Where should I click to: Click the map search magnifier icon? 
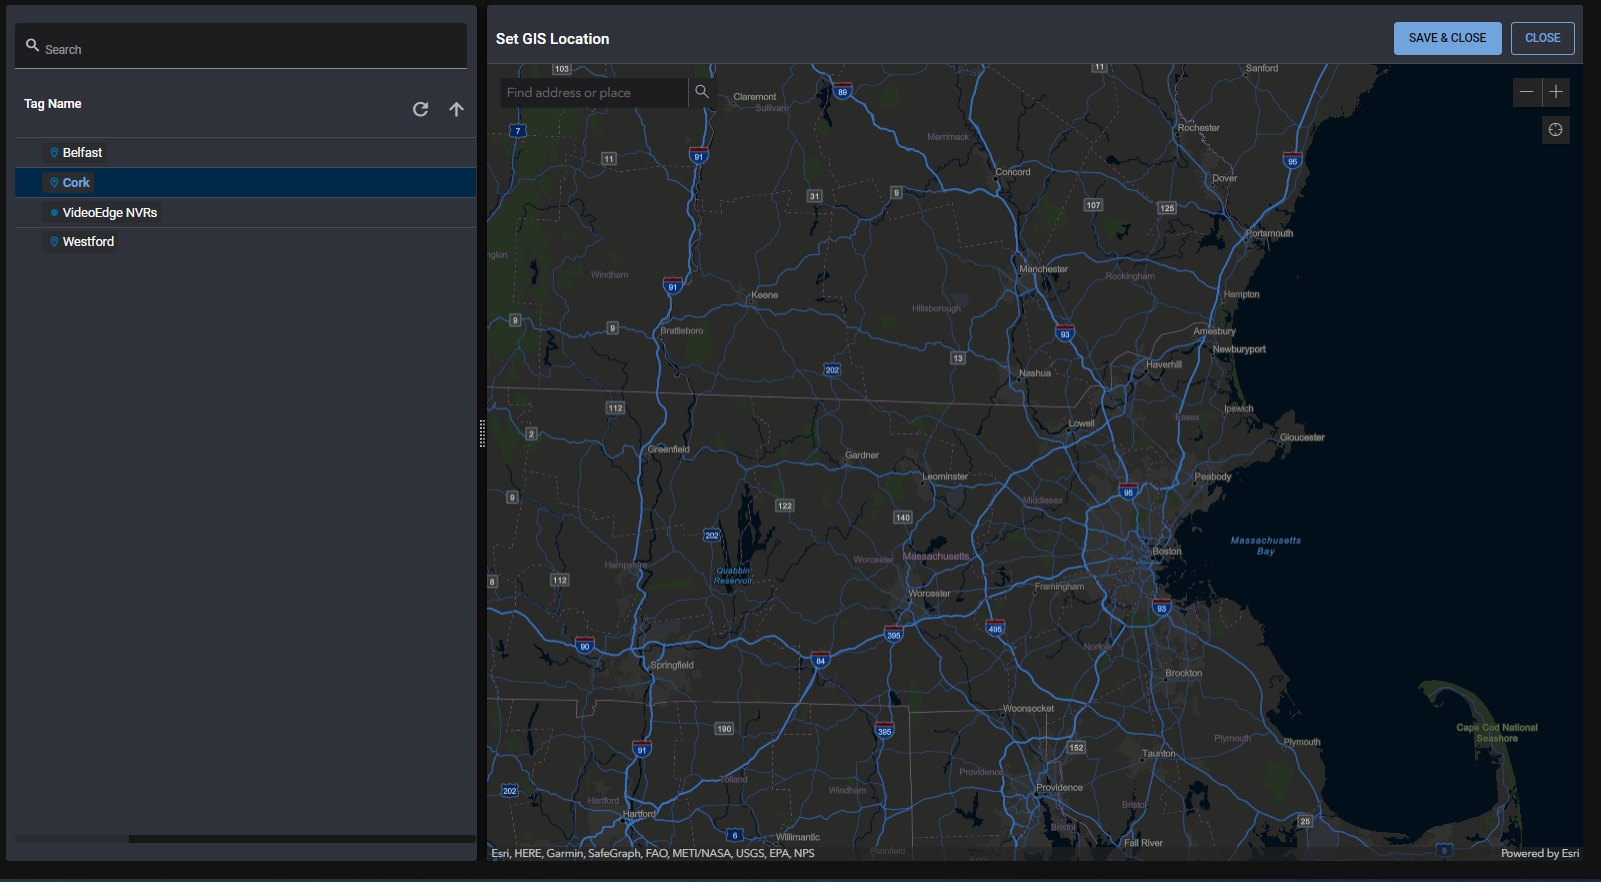702,92
